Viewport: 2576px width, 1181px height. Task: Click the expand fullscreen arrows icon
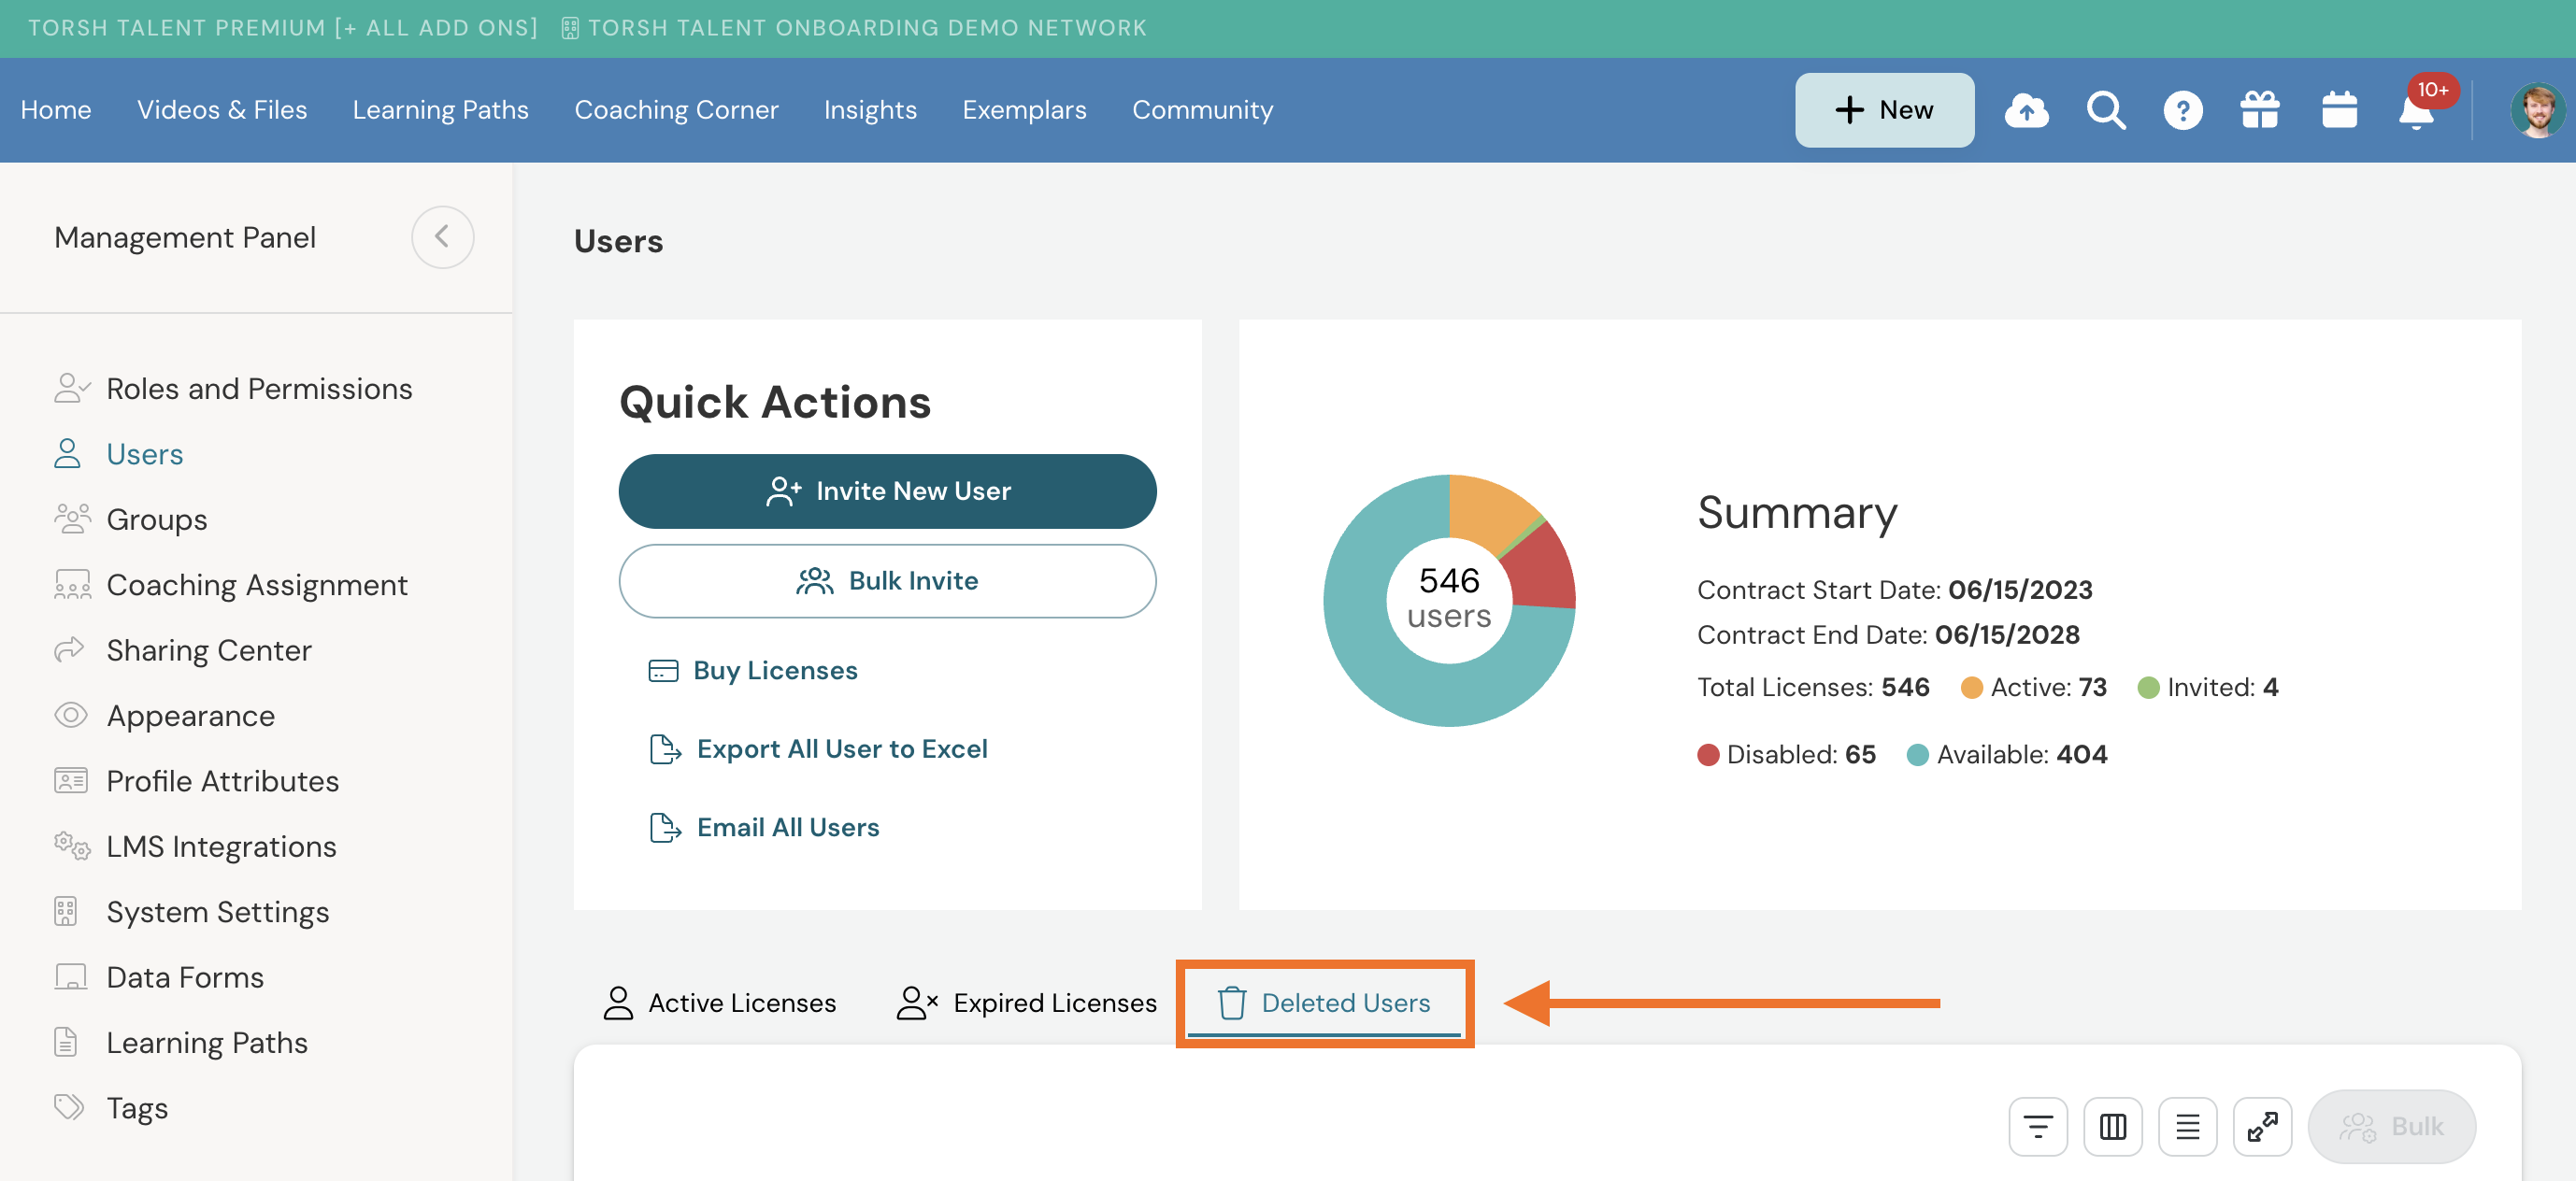click(2262, 1126)
